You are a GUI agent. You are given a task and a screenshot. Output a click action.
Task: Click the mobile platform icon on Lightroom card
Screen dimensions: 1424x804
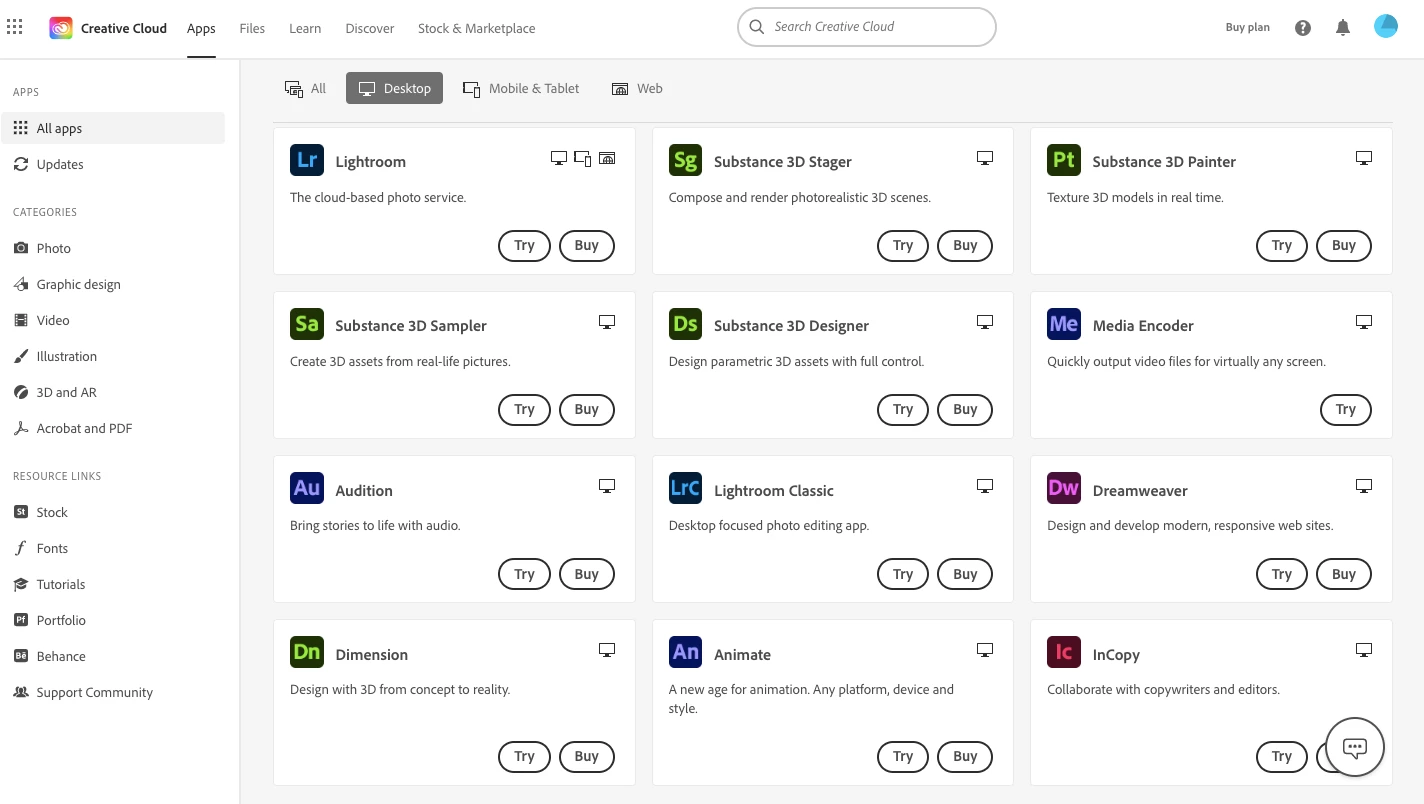click(583, 158)
